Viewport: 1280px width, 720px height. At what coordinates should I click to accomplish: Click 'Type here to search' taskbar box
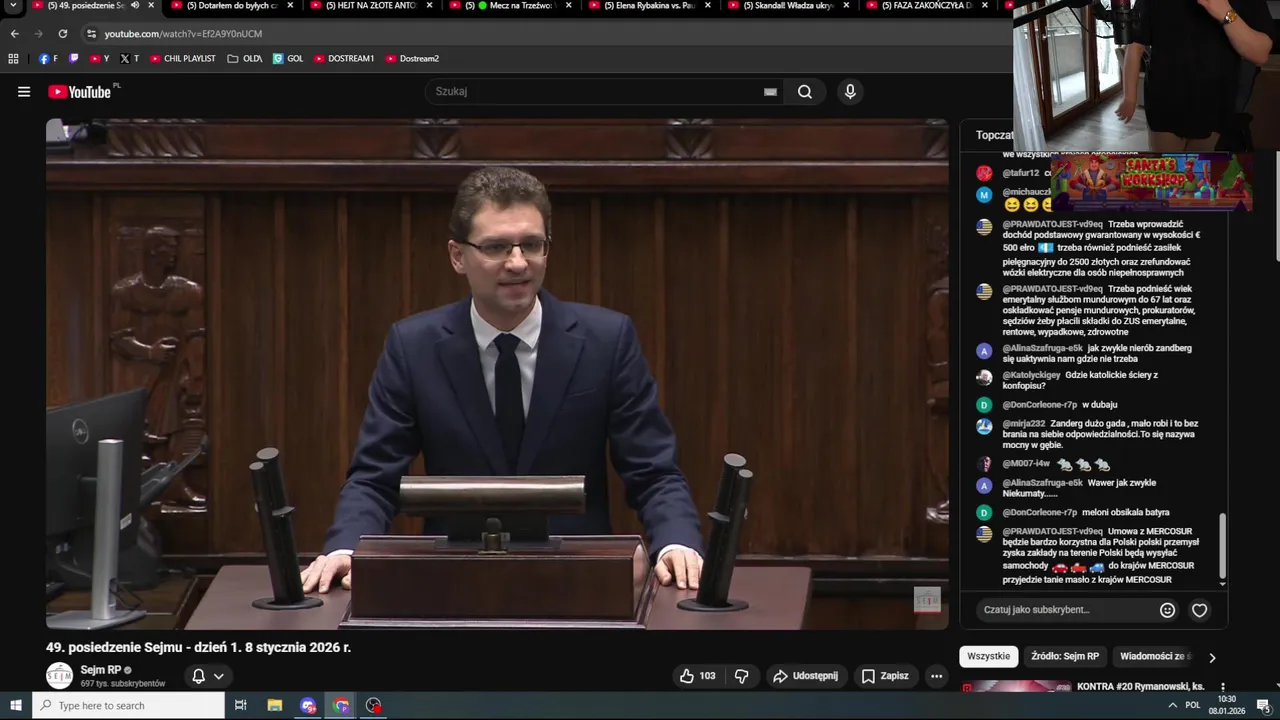[x=128, y=706]
